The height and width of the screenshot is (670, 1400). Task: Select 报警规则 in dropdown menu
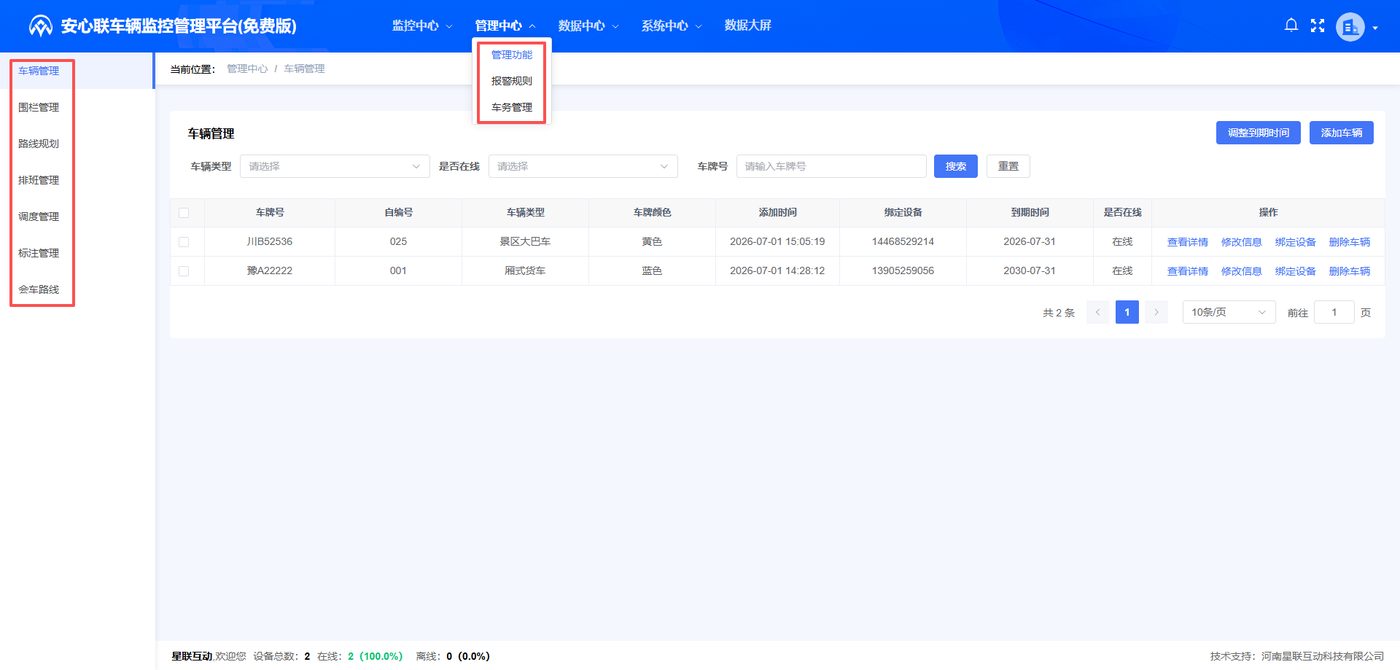point(511,81)
